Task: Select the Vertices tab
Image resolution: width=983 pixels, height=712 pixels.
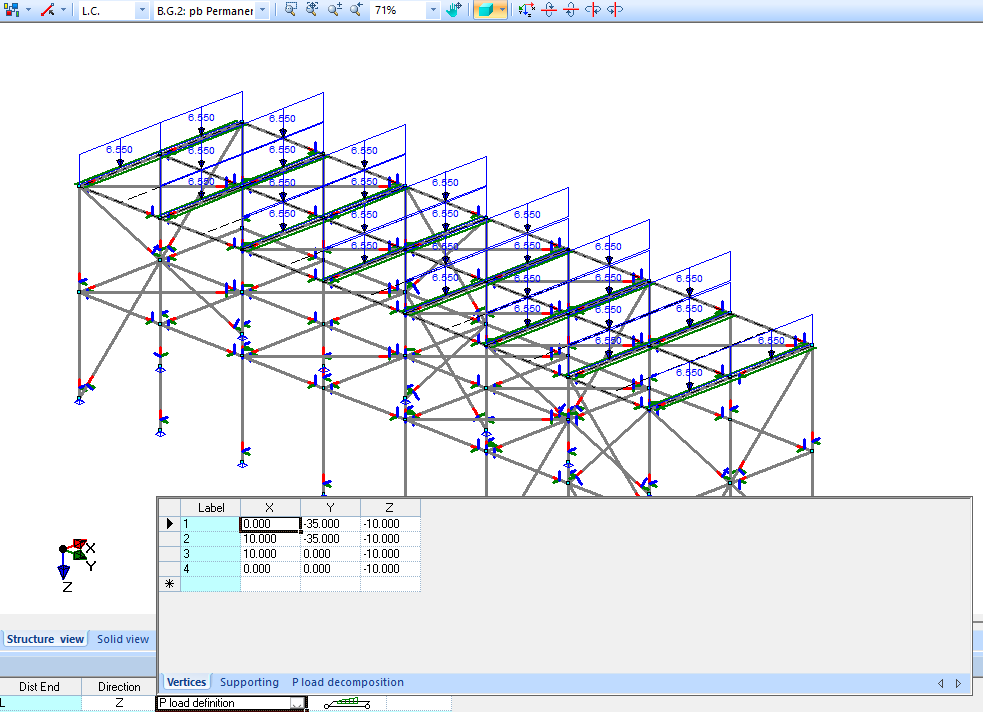Action: pyautogui.click(x=186, y=682)
